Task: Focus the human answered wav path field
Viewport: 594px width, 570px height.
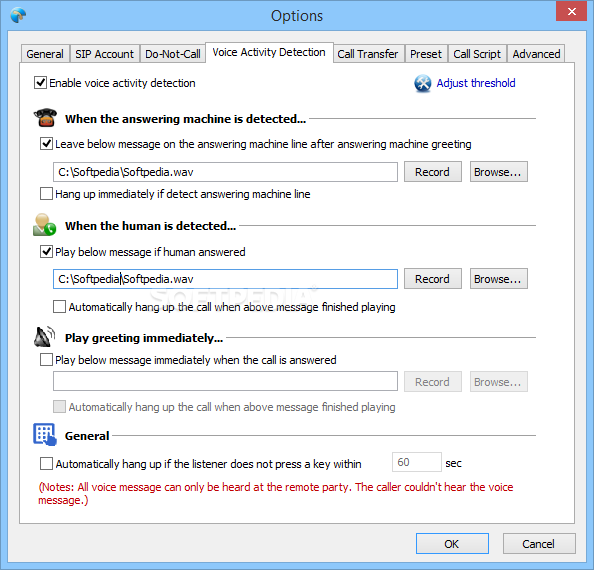Action: (x=225, y=279)
